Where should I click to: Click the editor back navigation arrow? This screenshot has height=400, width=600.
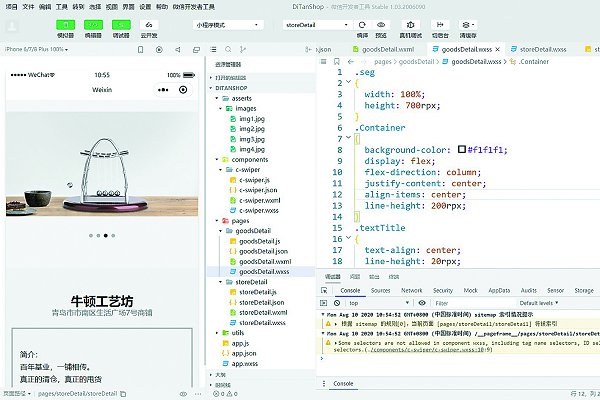click(350, 61)
